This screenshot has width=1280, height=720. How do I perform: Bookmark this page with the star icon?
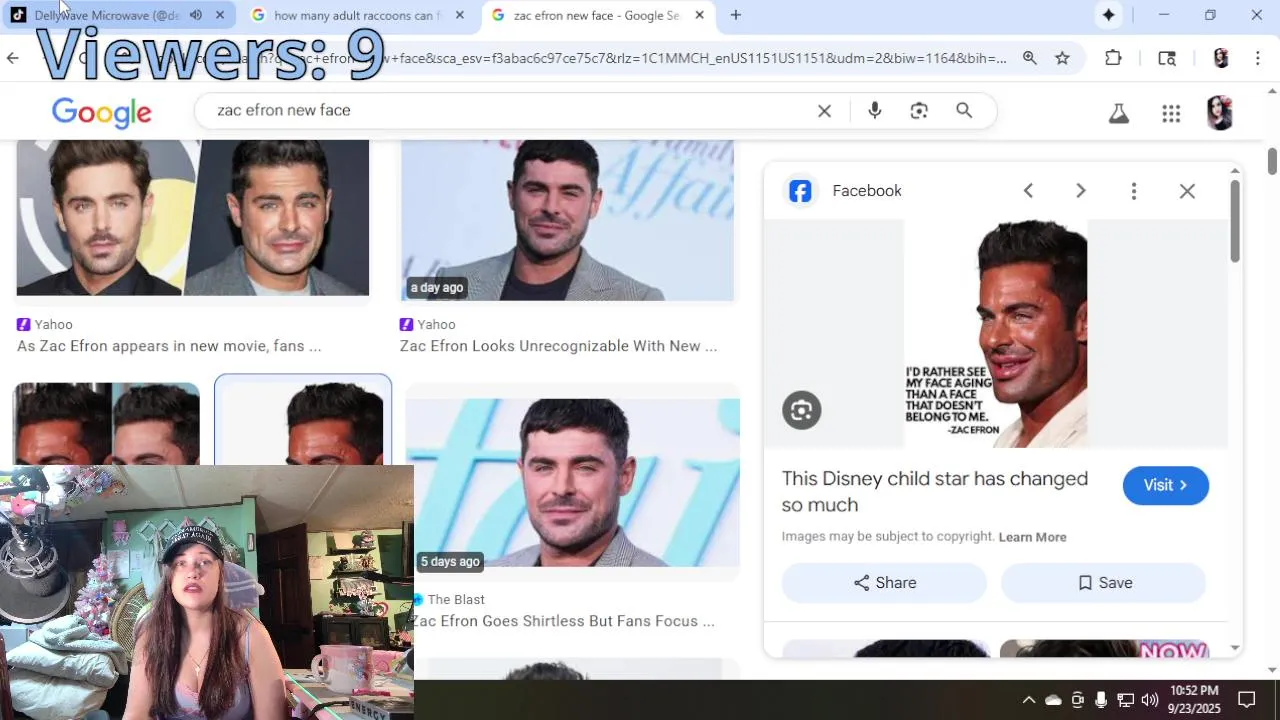pyautogui.click(x=1062, y=58)
